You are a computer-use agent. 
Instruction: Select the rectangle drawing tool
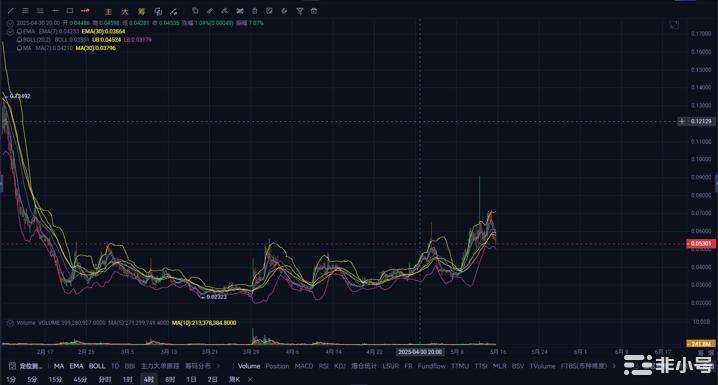coord(70,11)
